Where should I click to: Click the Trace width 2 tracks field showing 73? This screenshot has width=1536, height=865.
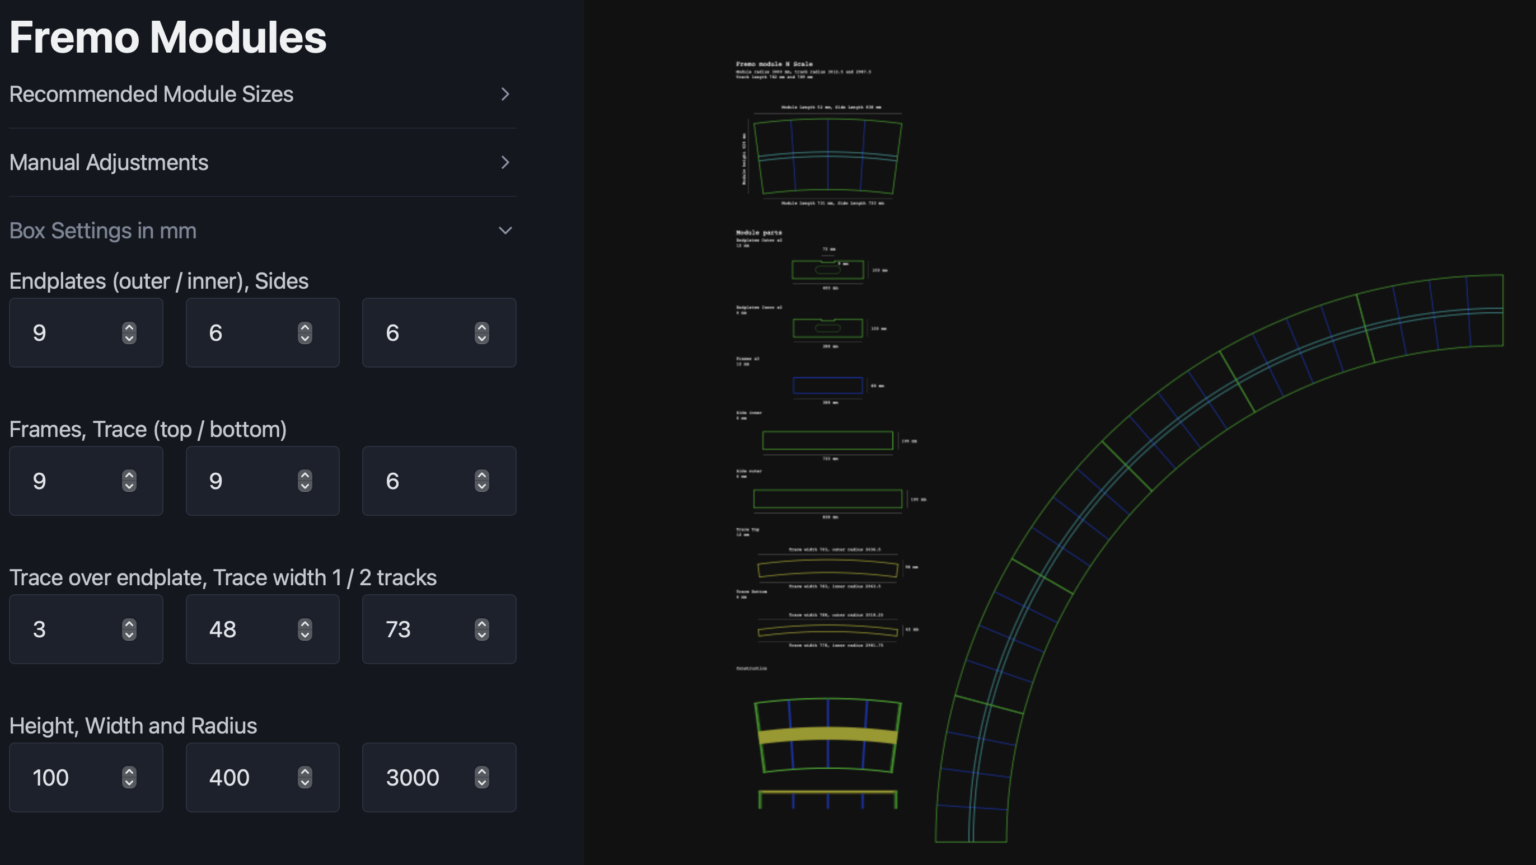(x=439, y=629)
